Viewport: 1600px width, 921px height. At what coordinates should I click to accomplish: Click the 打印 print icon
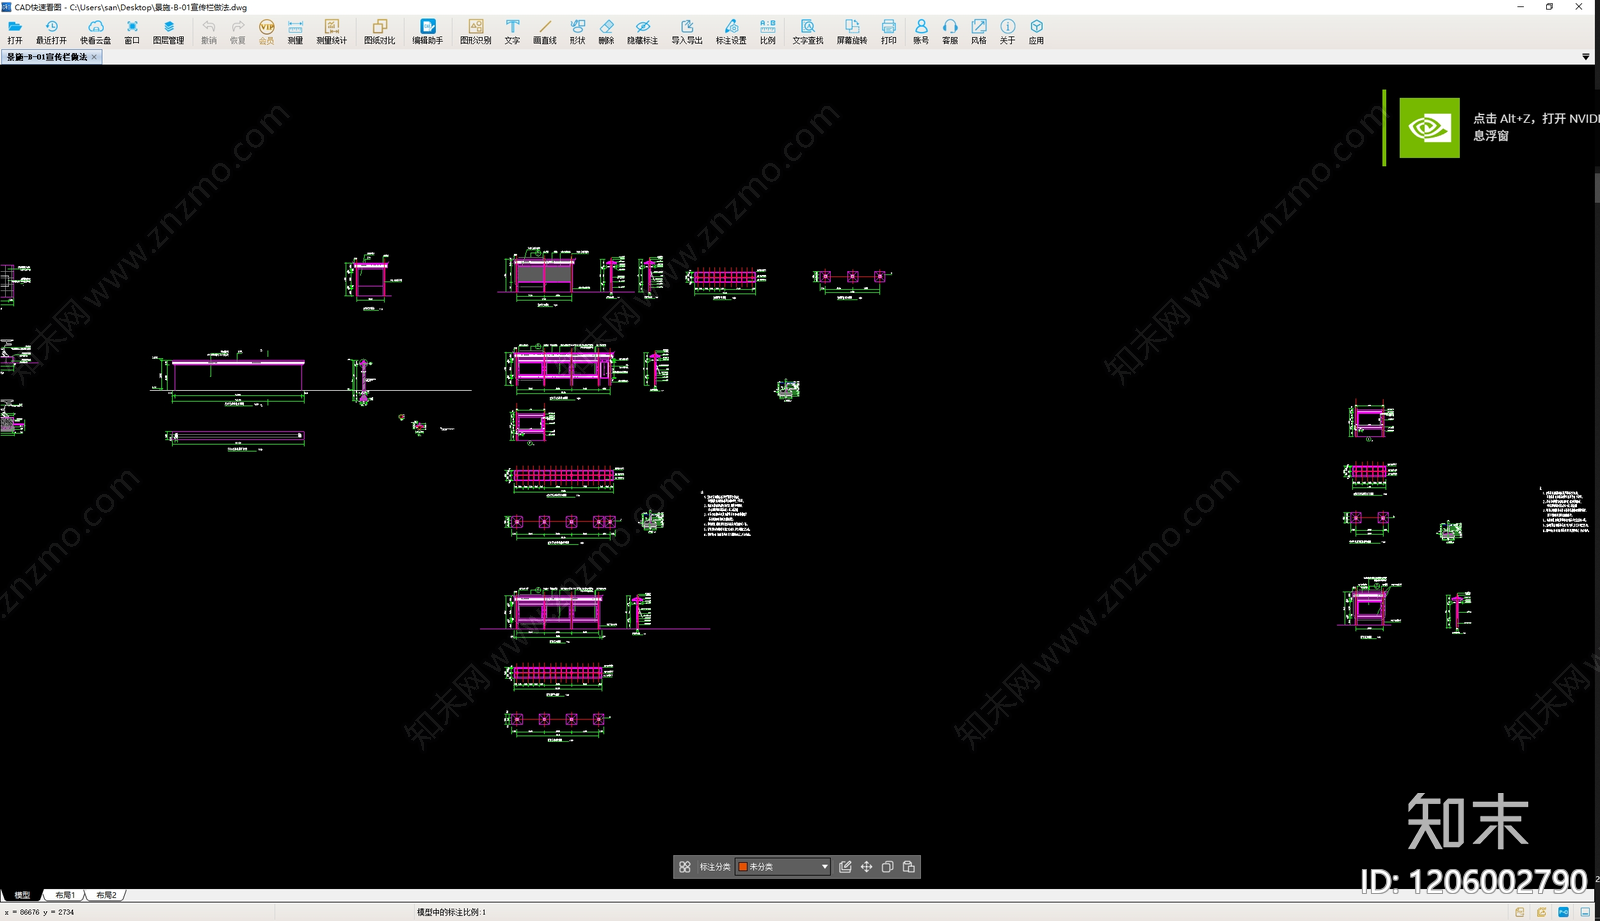[x=888, y=32]
